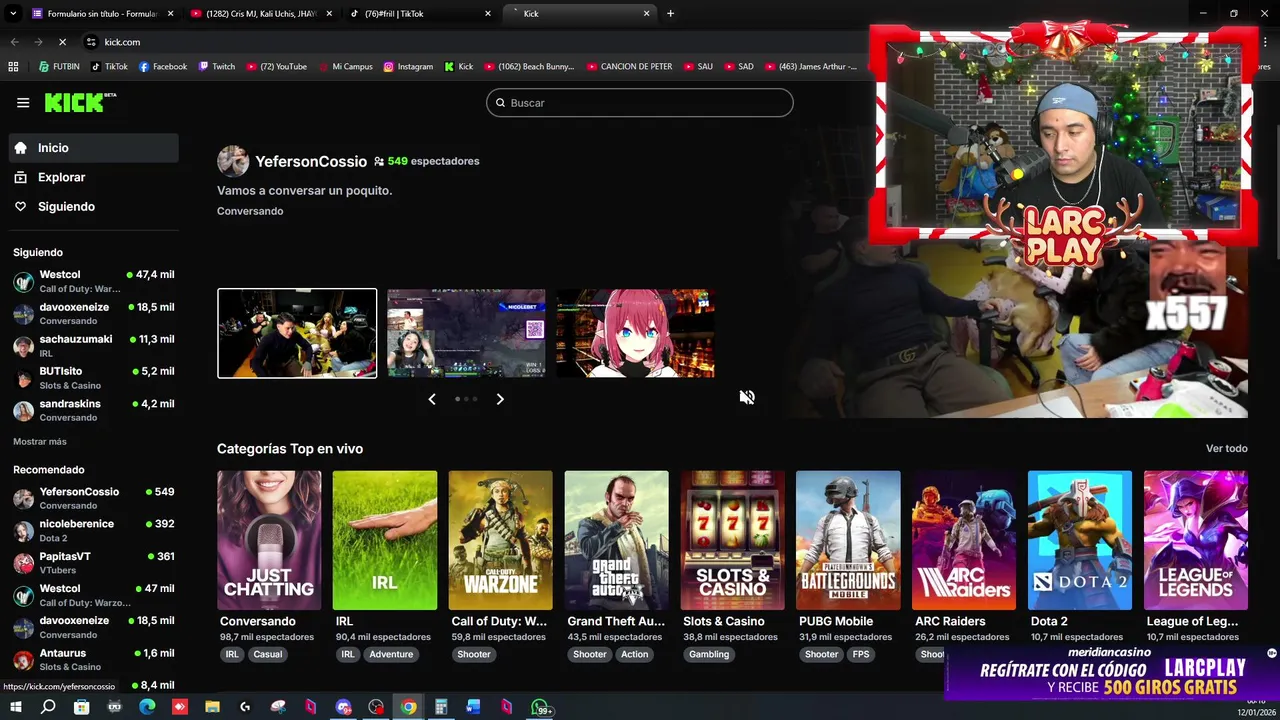
Task: Click the Buscar search field
Action: 640,103
